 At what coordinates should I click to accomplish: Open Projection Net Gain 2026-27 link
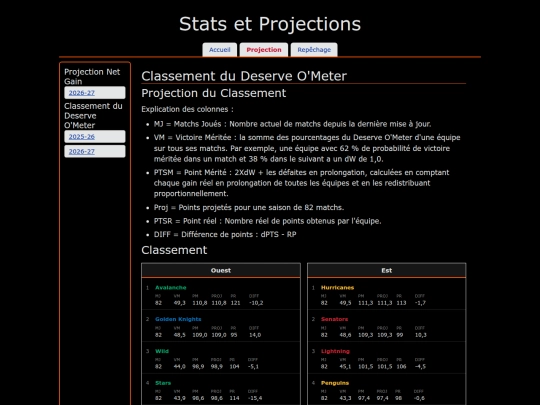tap(95, 93)
